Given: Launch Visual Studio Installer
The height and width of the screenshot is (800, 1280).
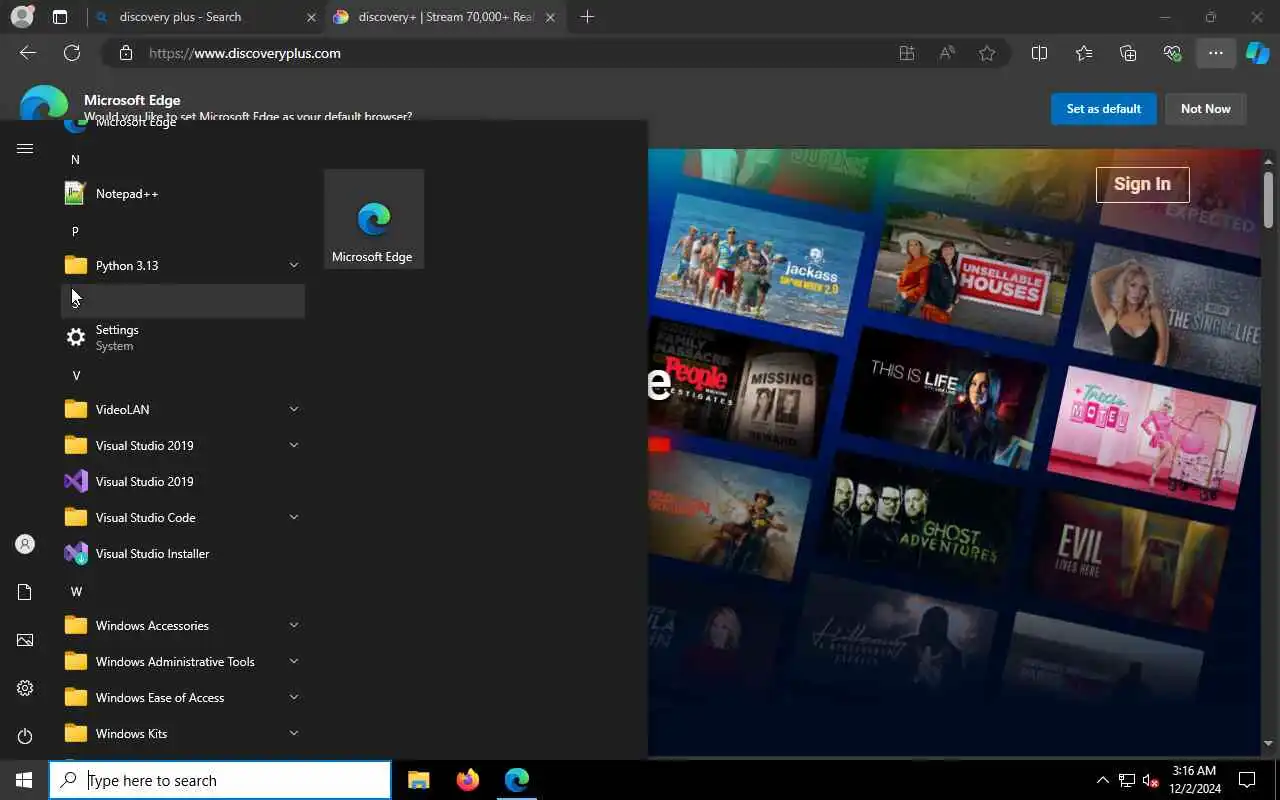Looking at the screenshot, I should tap(183, 553).
